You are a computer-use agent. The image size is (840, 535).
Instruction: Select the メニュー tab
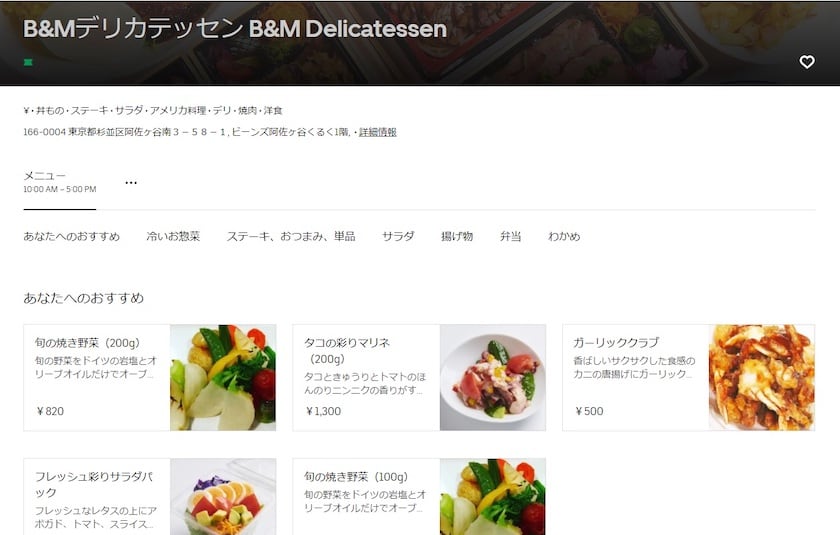coord(59,182)
